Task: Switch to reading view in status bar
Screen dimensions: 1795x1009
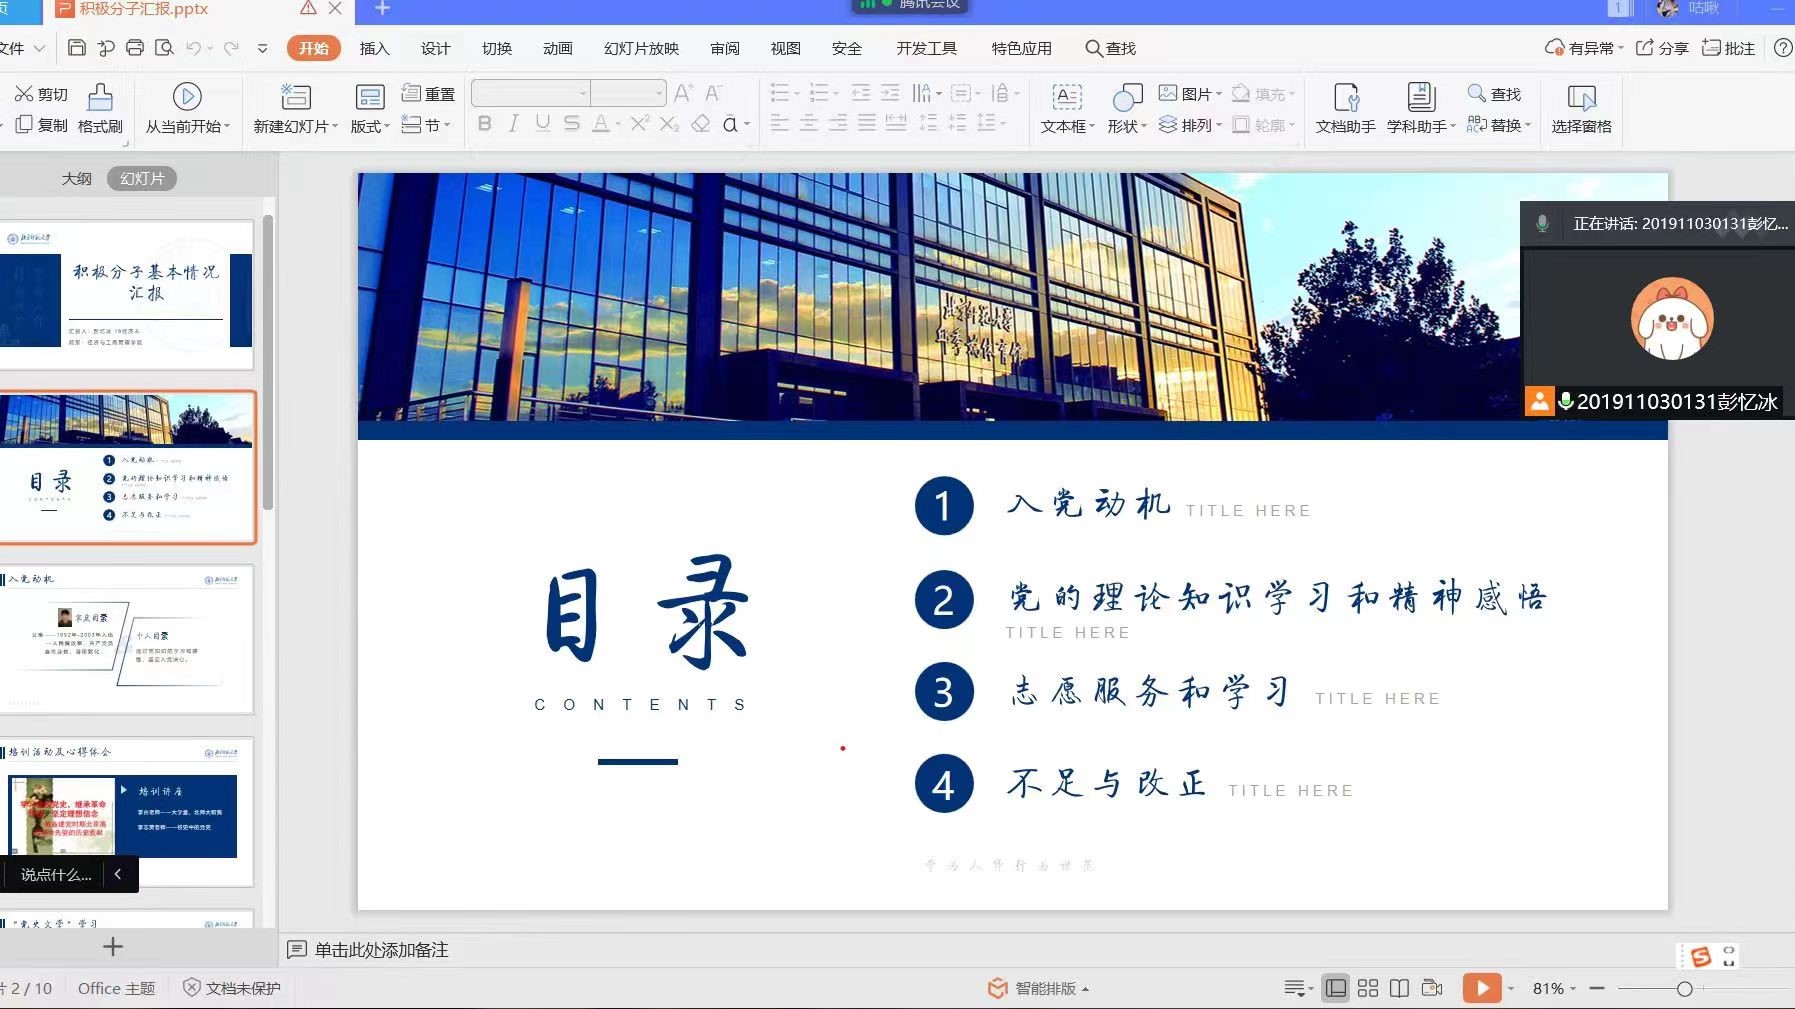Action: pos(1399,988)
